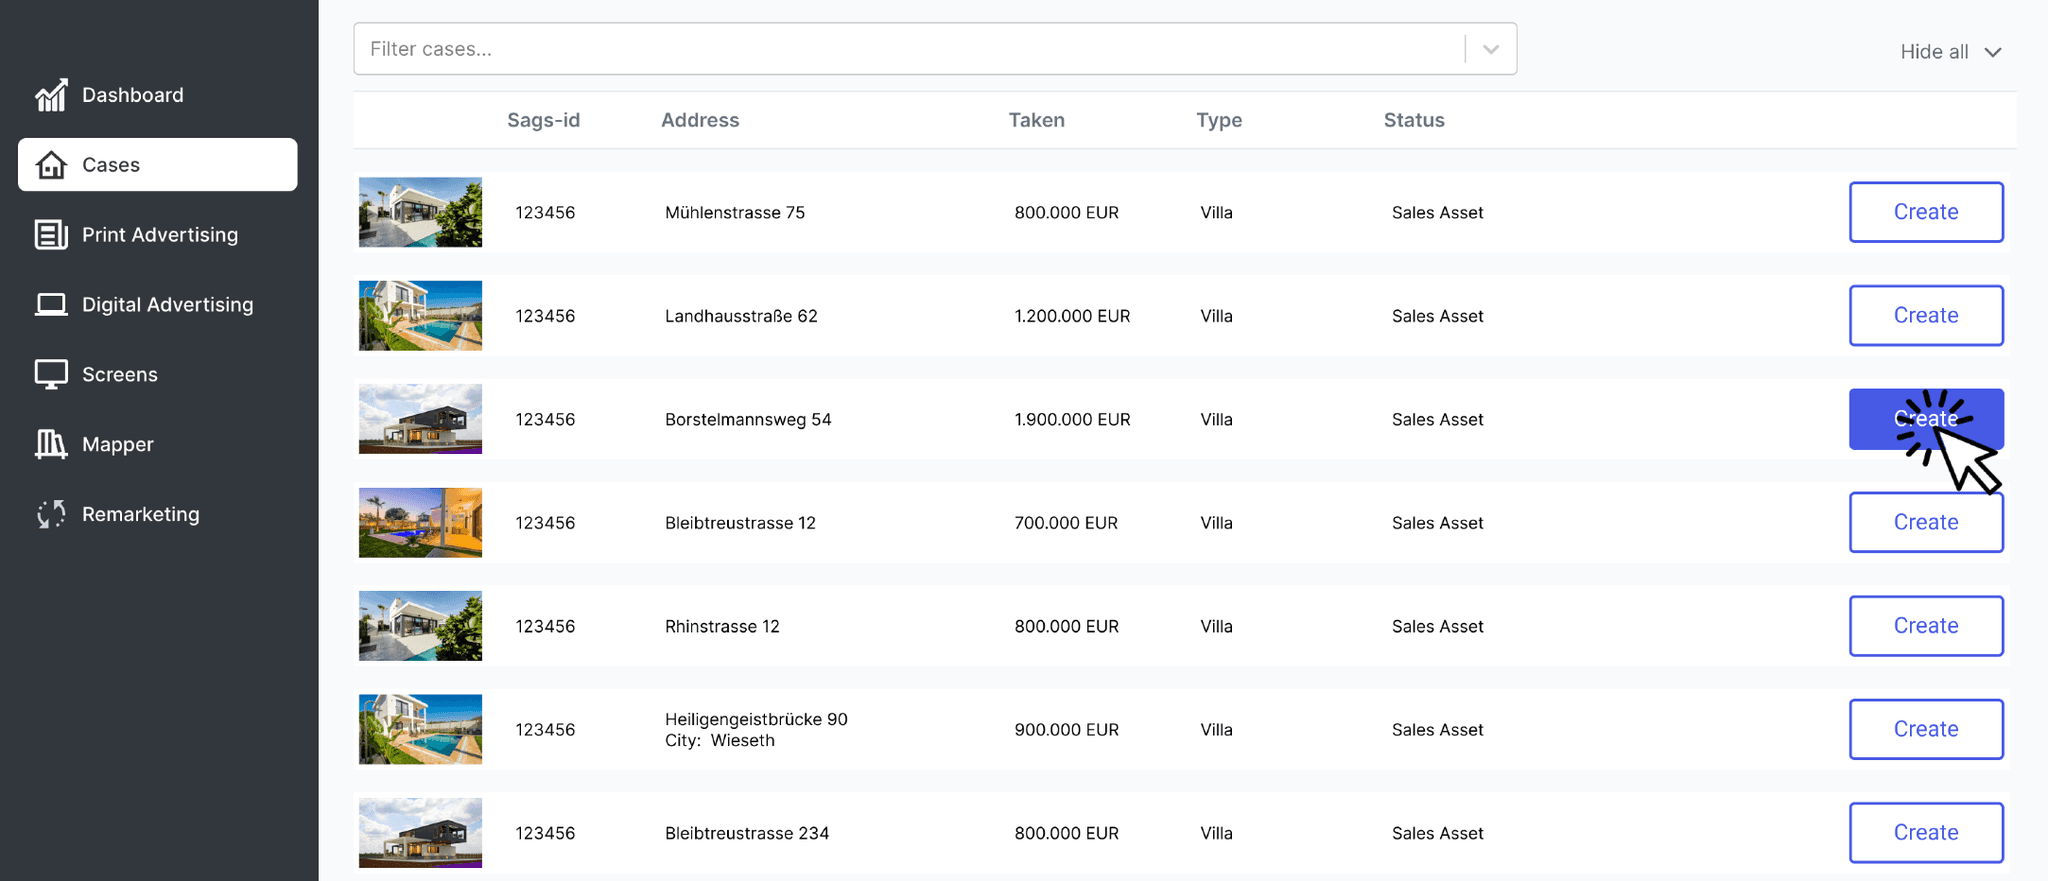2048x881 pixels.
Task: Click the Print Advertising newspaper icon
Action: pyautogui.click(x=51, y=234)
